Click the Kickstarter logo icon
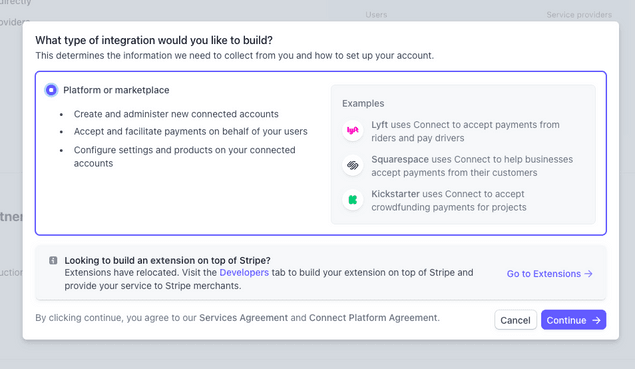This screenshot has height=369, width=635. coord(353,200)
